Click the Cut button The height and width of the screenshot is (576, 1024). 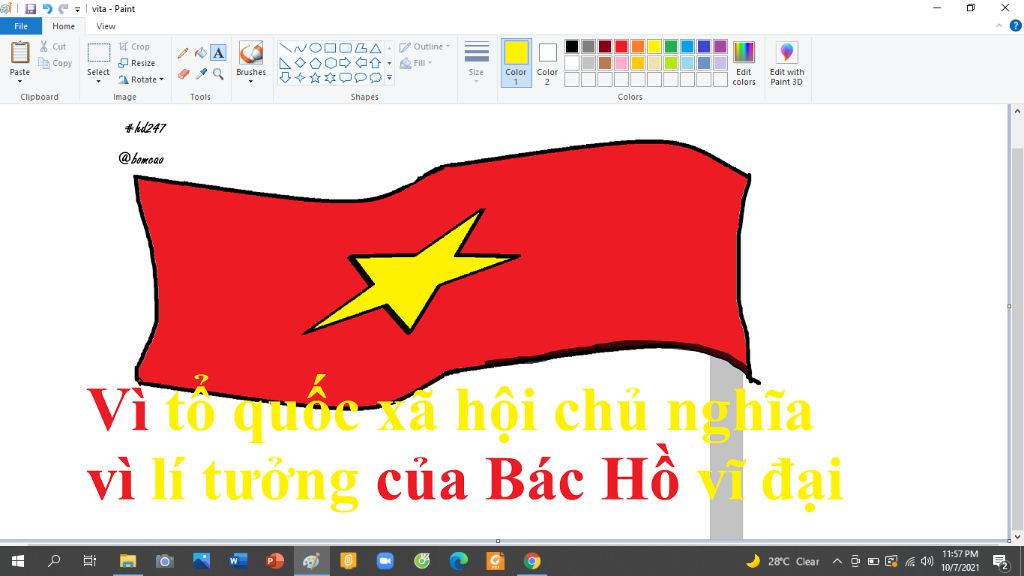coord(52,47)
